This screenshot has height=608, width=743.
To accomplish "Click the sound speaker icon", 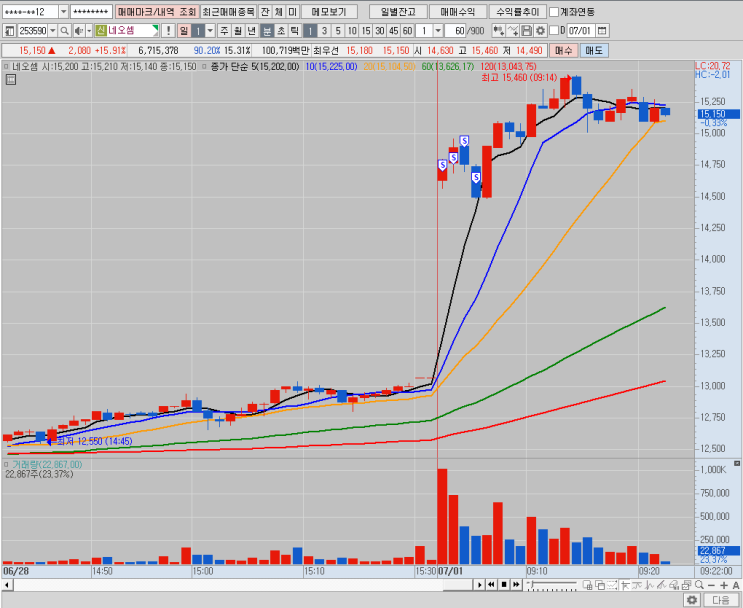I will tap(78, 31).
